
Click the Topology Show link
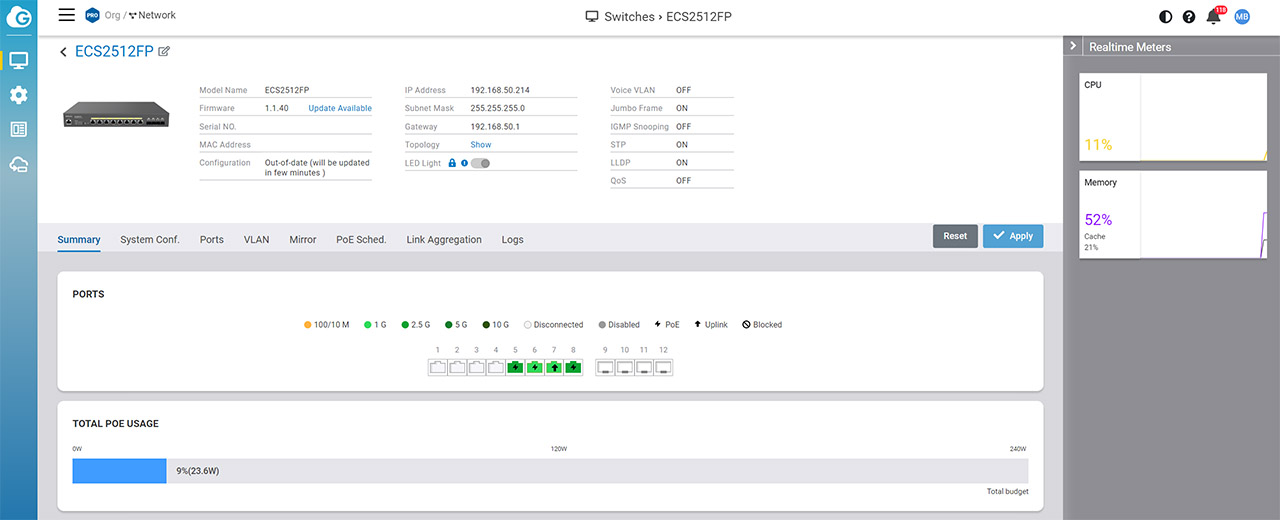(481, 145)
